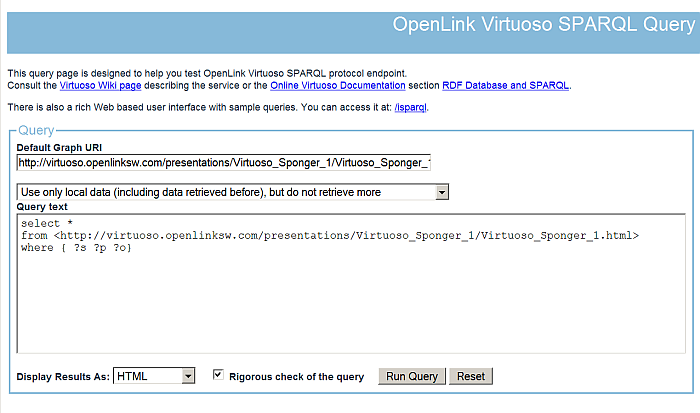This screenshot has width=700, height=413.
Task: Click the 'Query text' label
Action: 44,206
